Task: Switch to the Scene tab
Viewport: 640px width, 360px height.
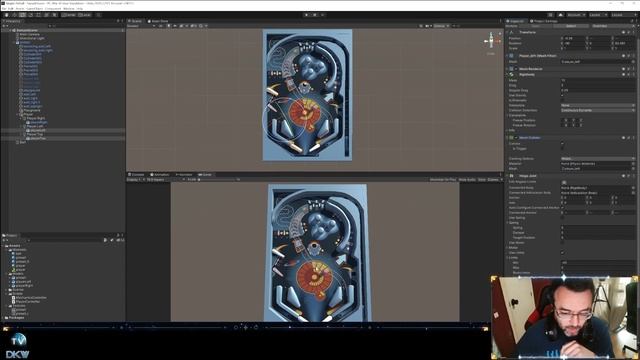Action: click(136, 21)
